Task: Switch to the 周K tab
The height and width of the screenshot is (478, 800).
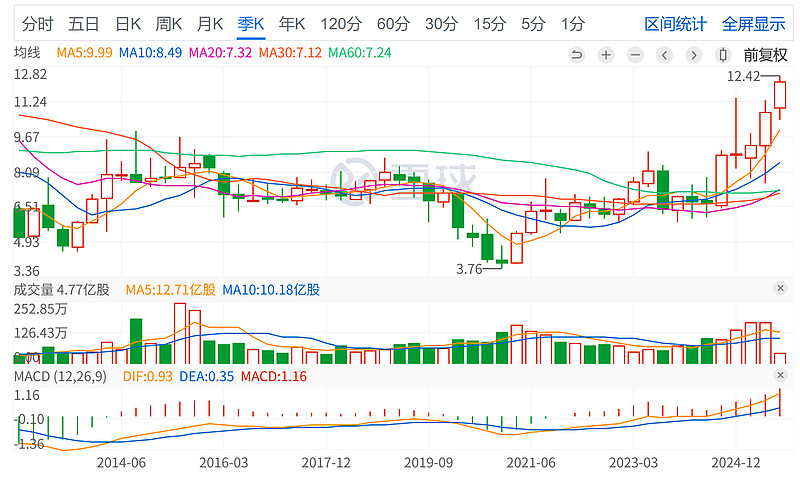Action: click(168, 24)
